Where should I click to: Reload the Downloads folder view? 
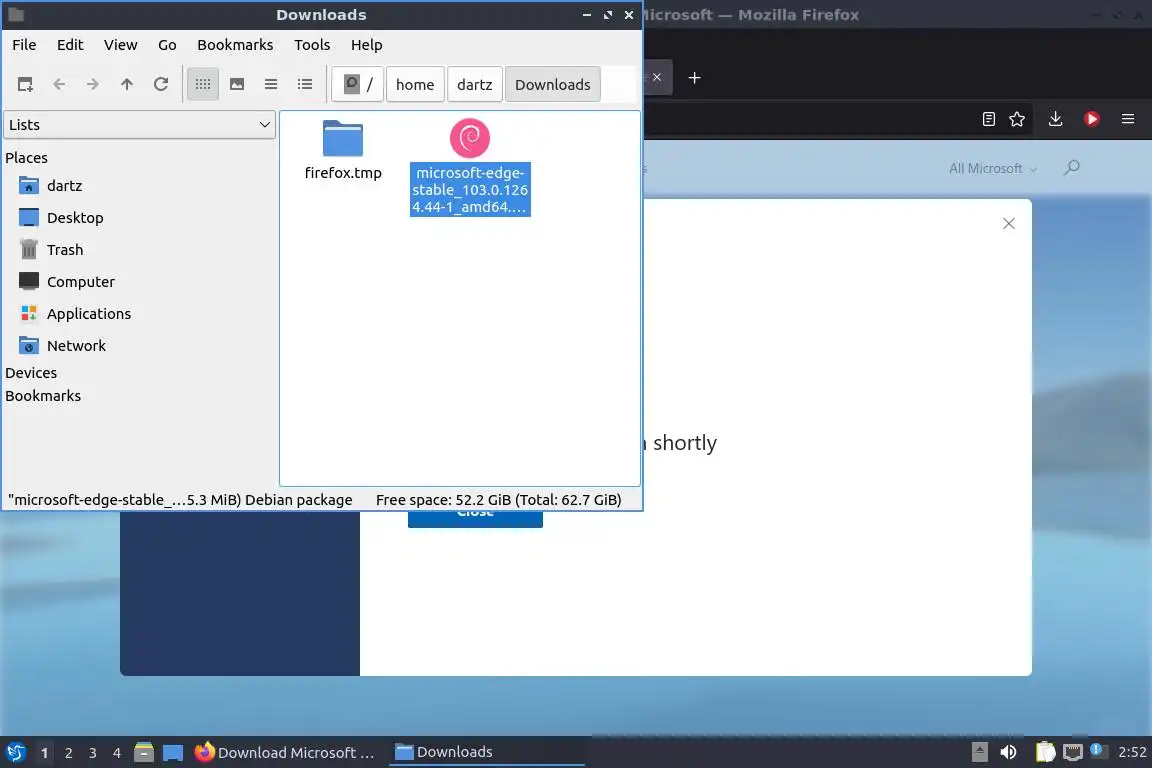(161, 85)
